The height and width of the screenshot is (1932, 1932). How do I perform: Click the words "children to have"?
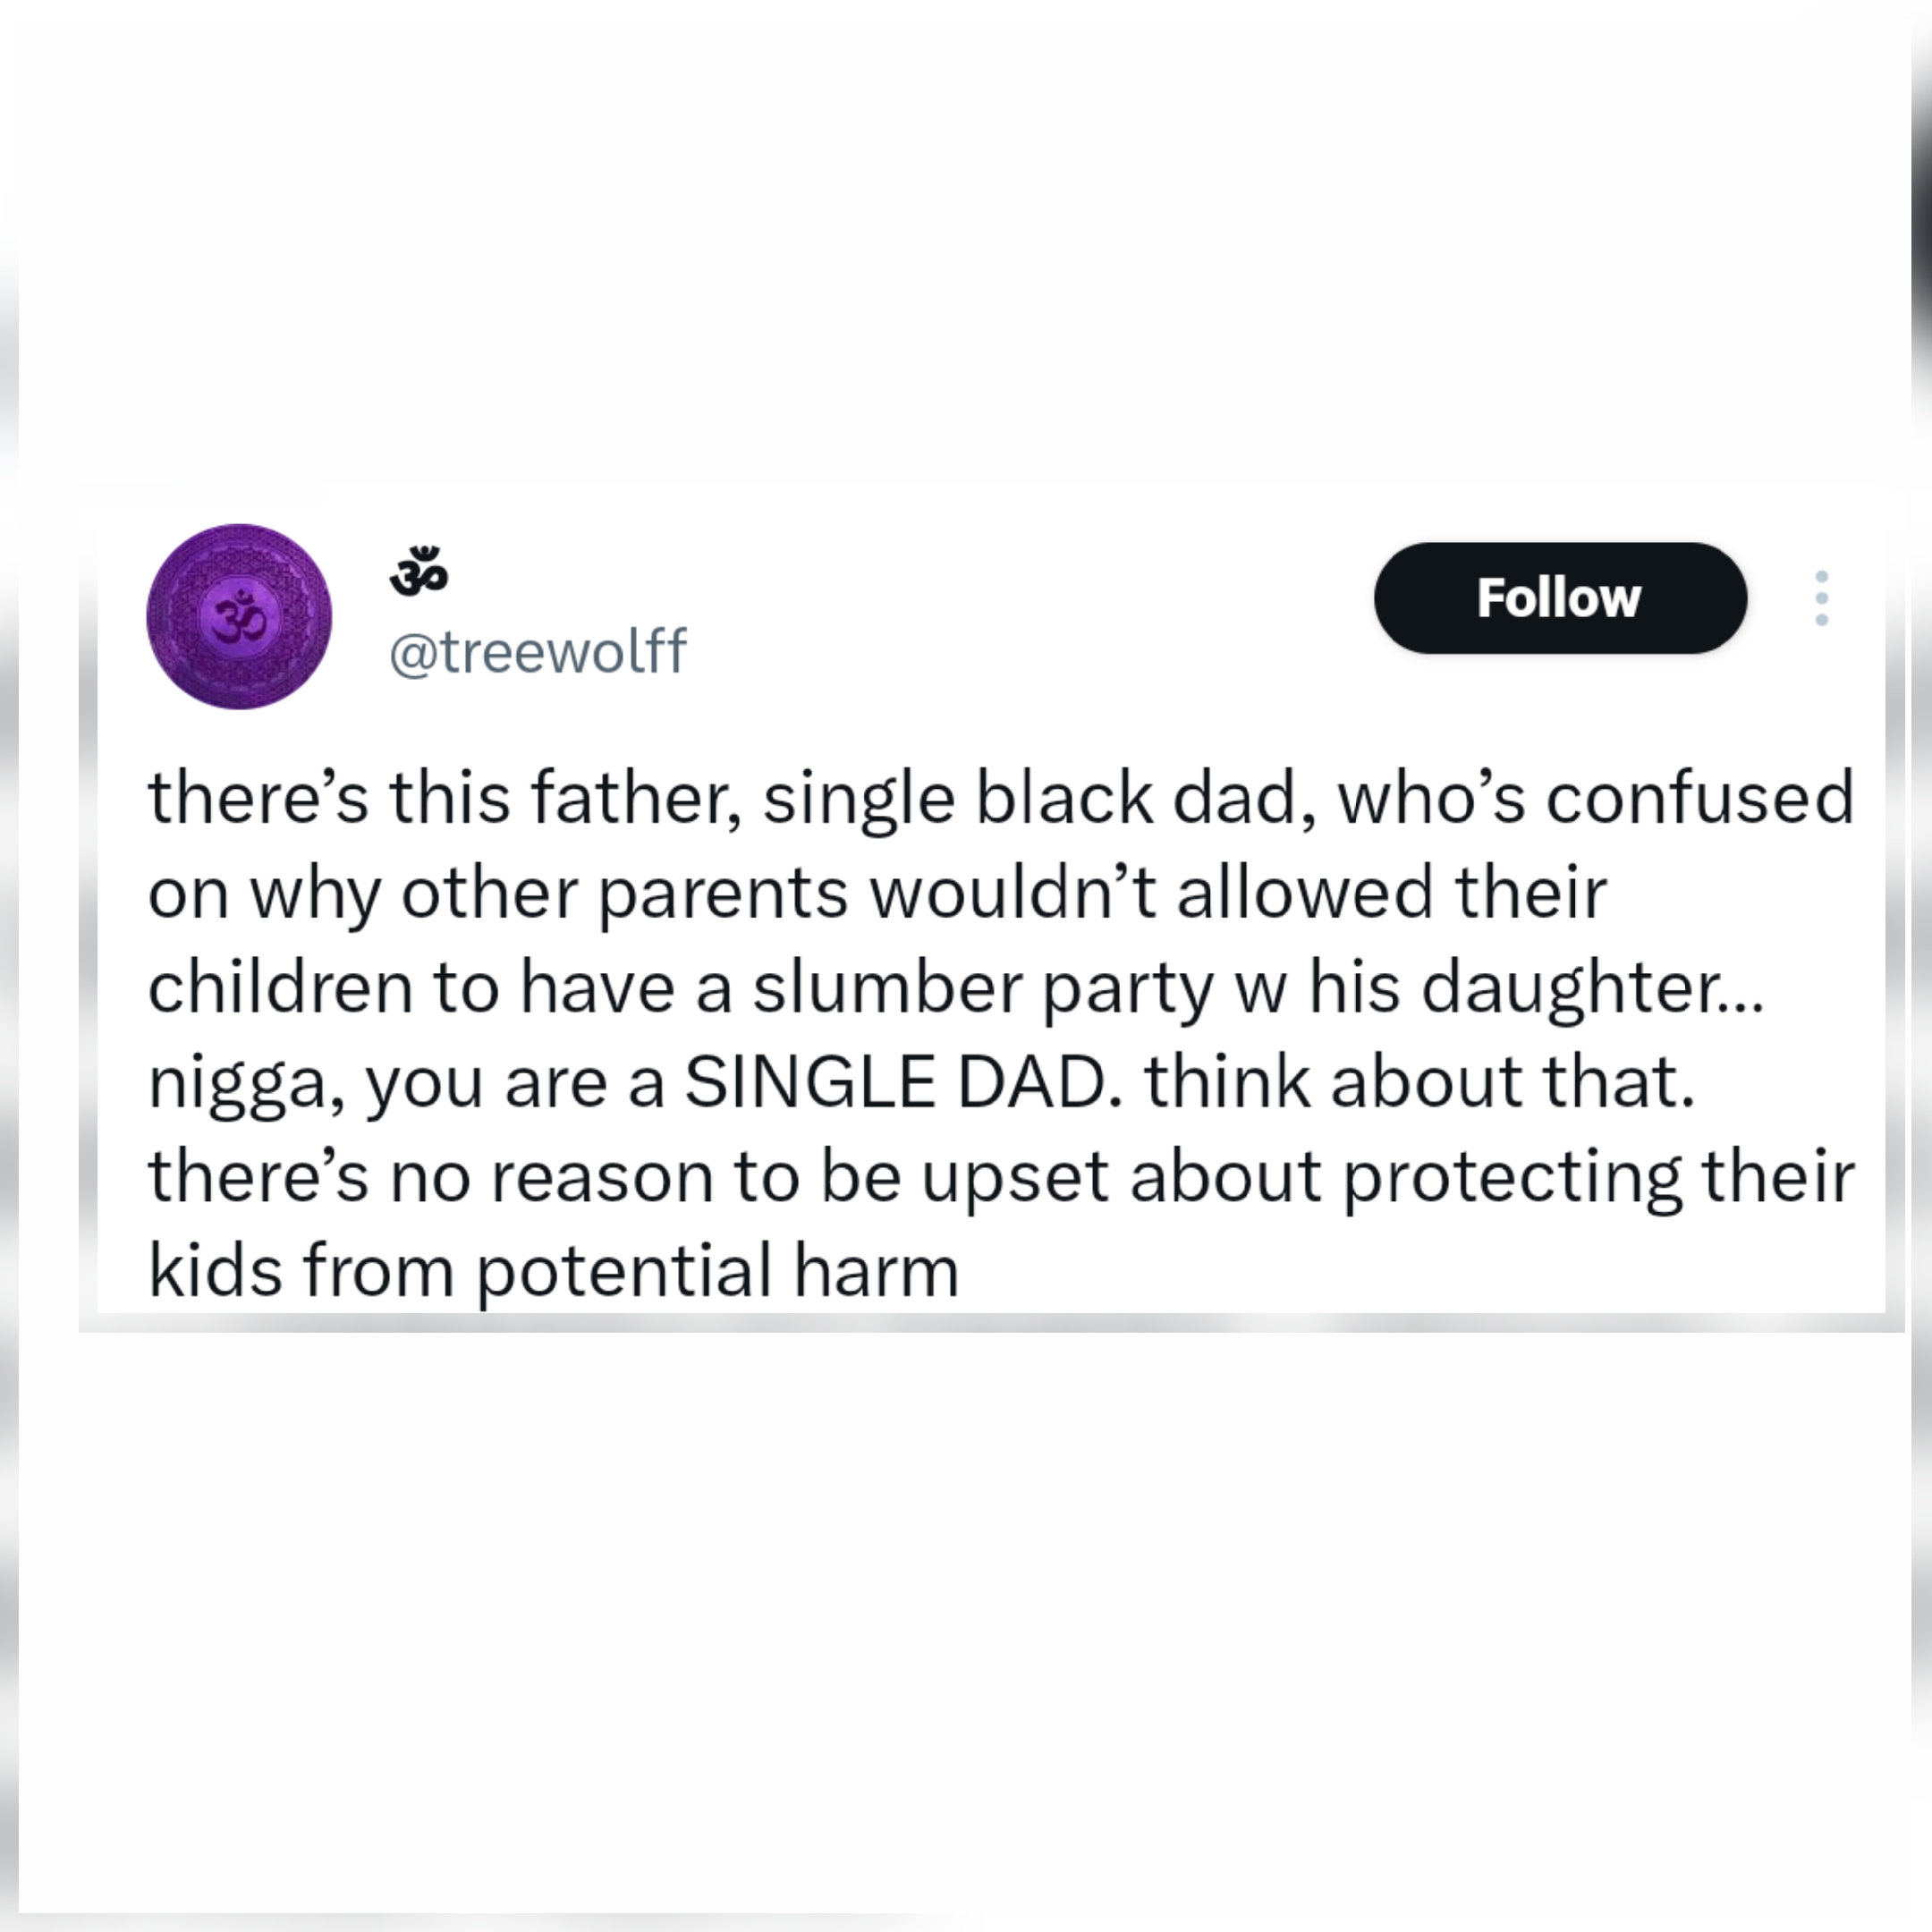click(411, 988)
